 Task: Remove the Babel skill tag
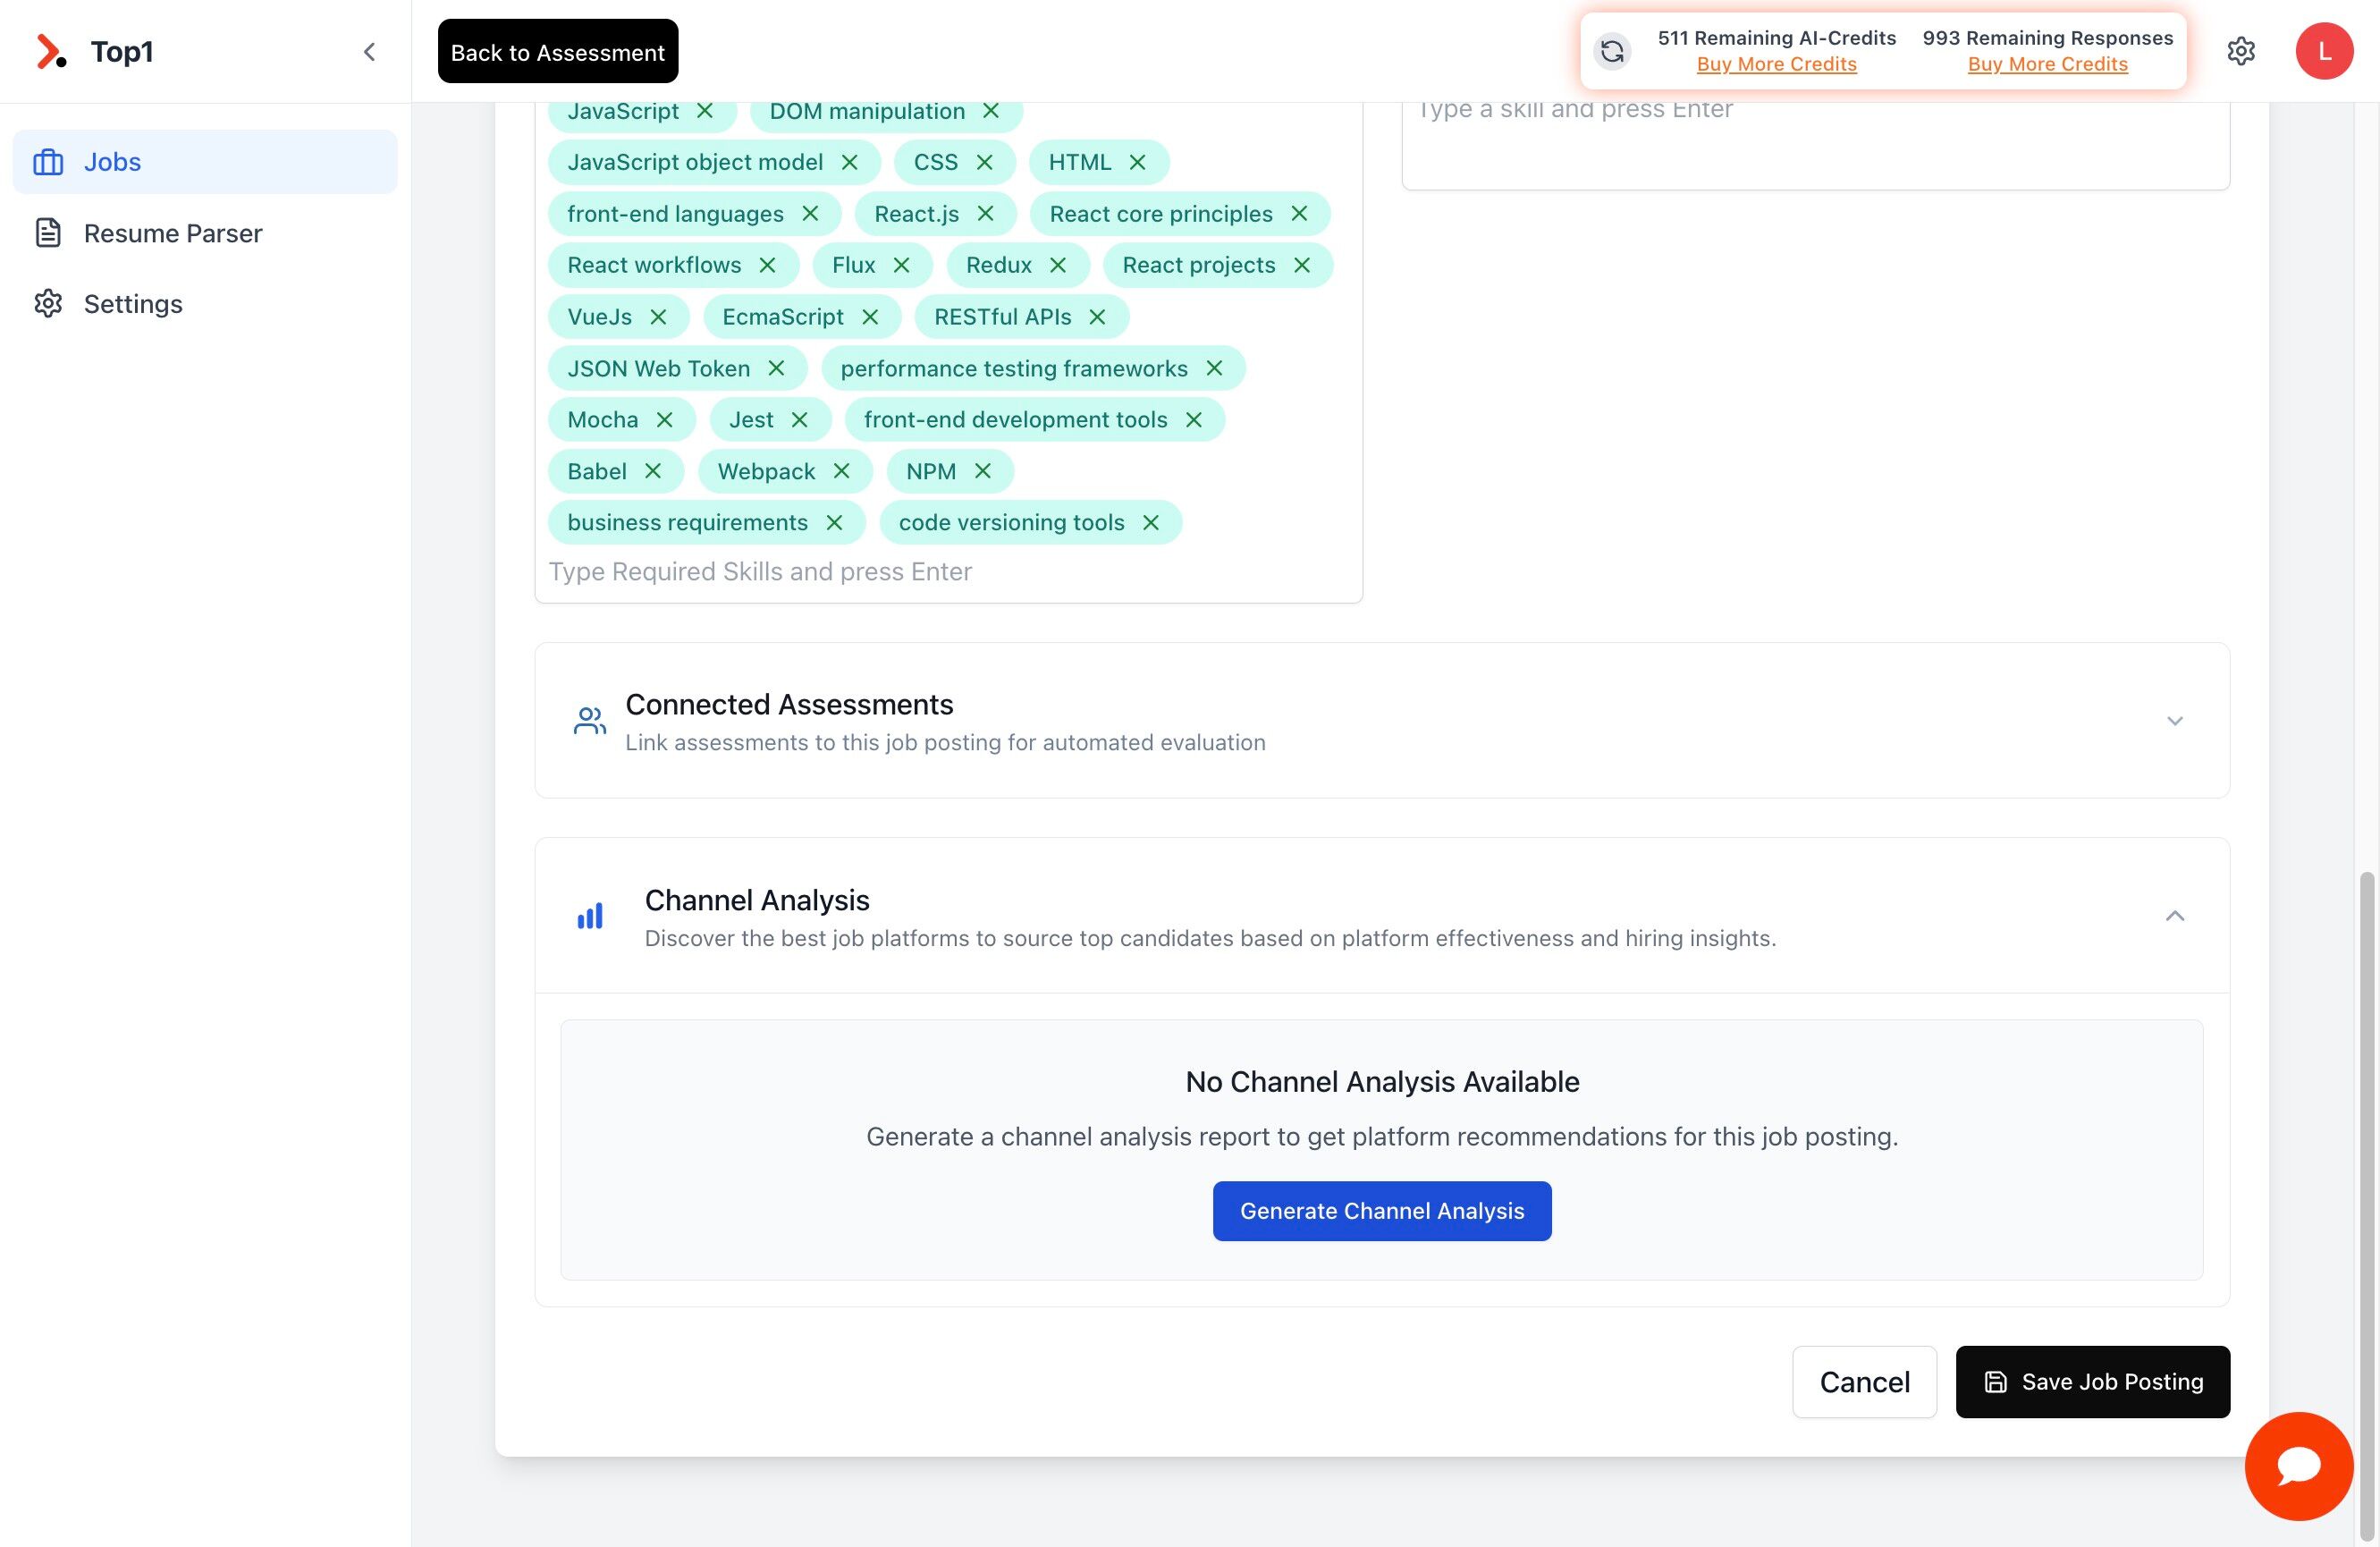(x=654, y=471)
